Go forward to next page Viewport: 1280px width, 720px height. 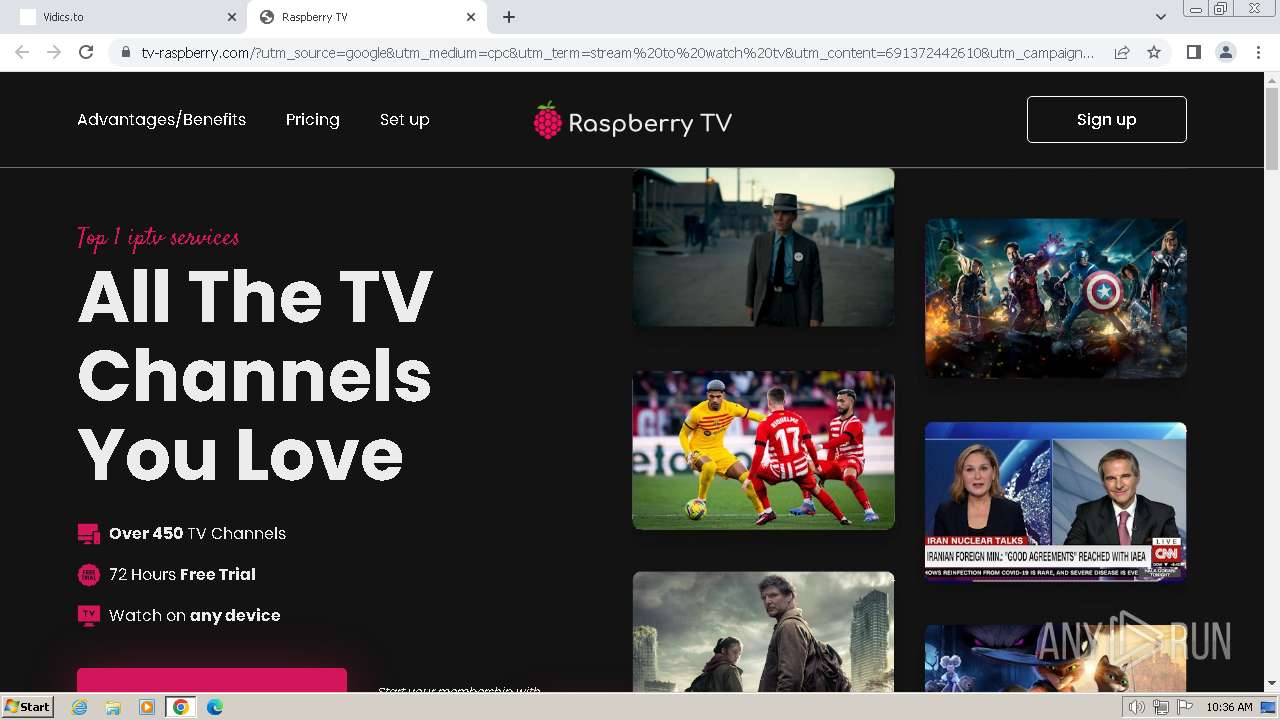[x=54, y=52]
